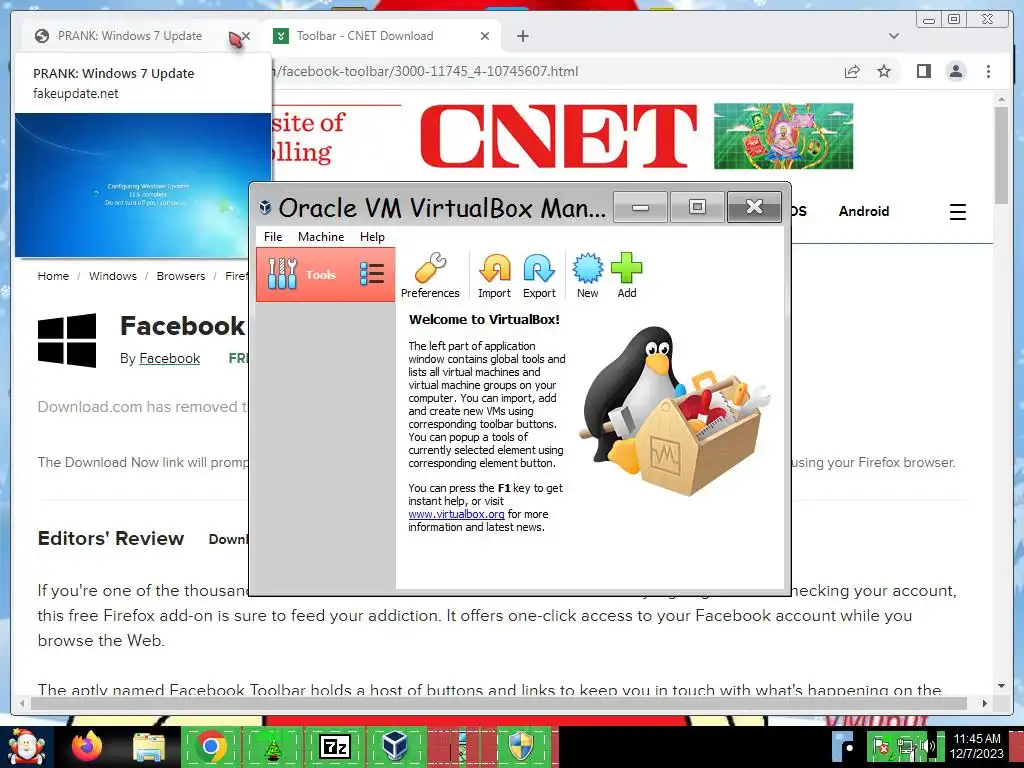The width and height of the screenshot is (1024, 768).
Task: Follow the www.virtualbox.org link
Action: click(456, 514)
